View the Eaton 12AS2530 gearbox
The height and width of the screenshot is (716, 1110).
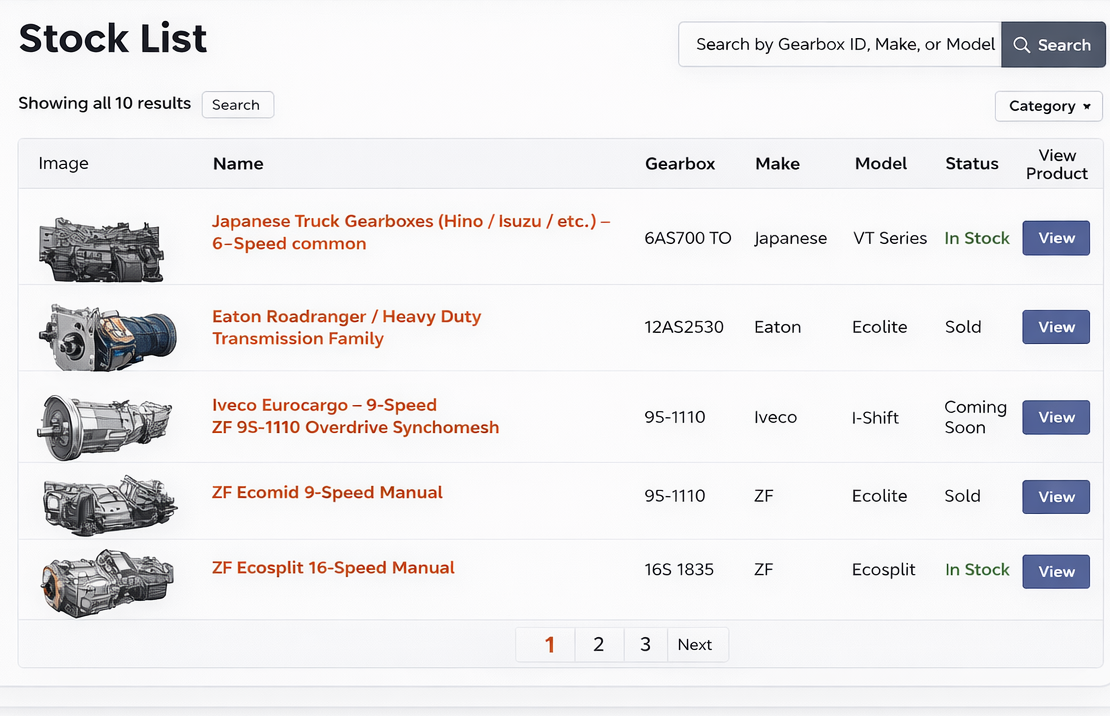point(1055,327)
